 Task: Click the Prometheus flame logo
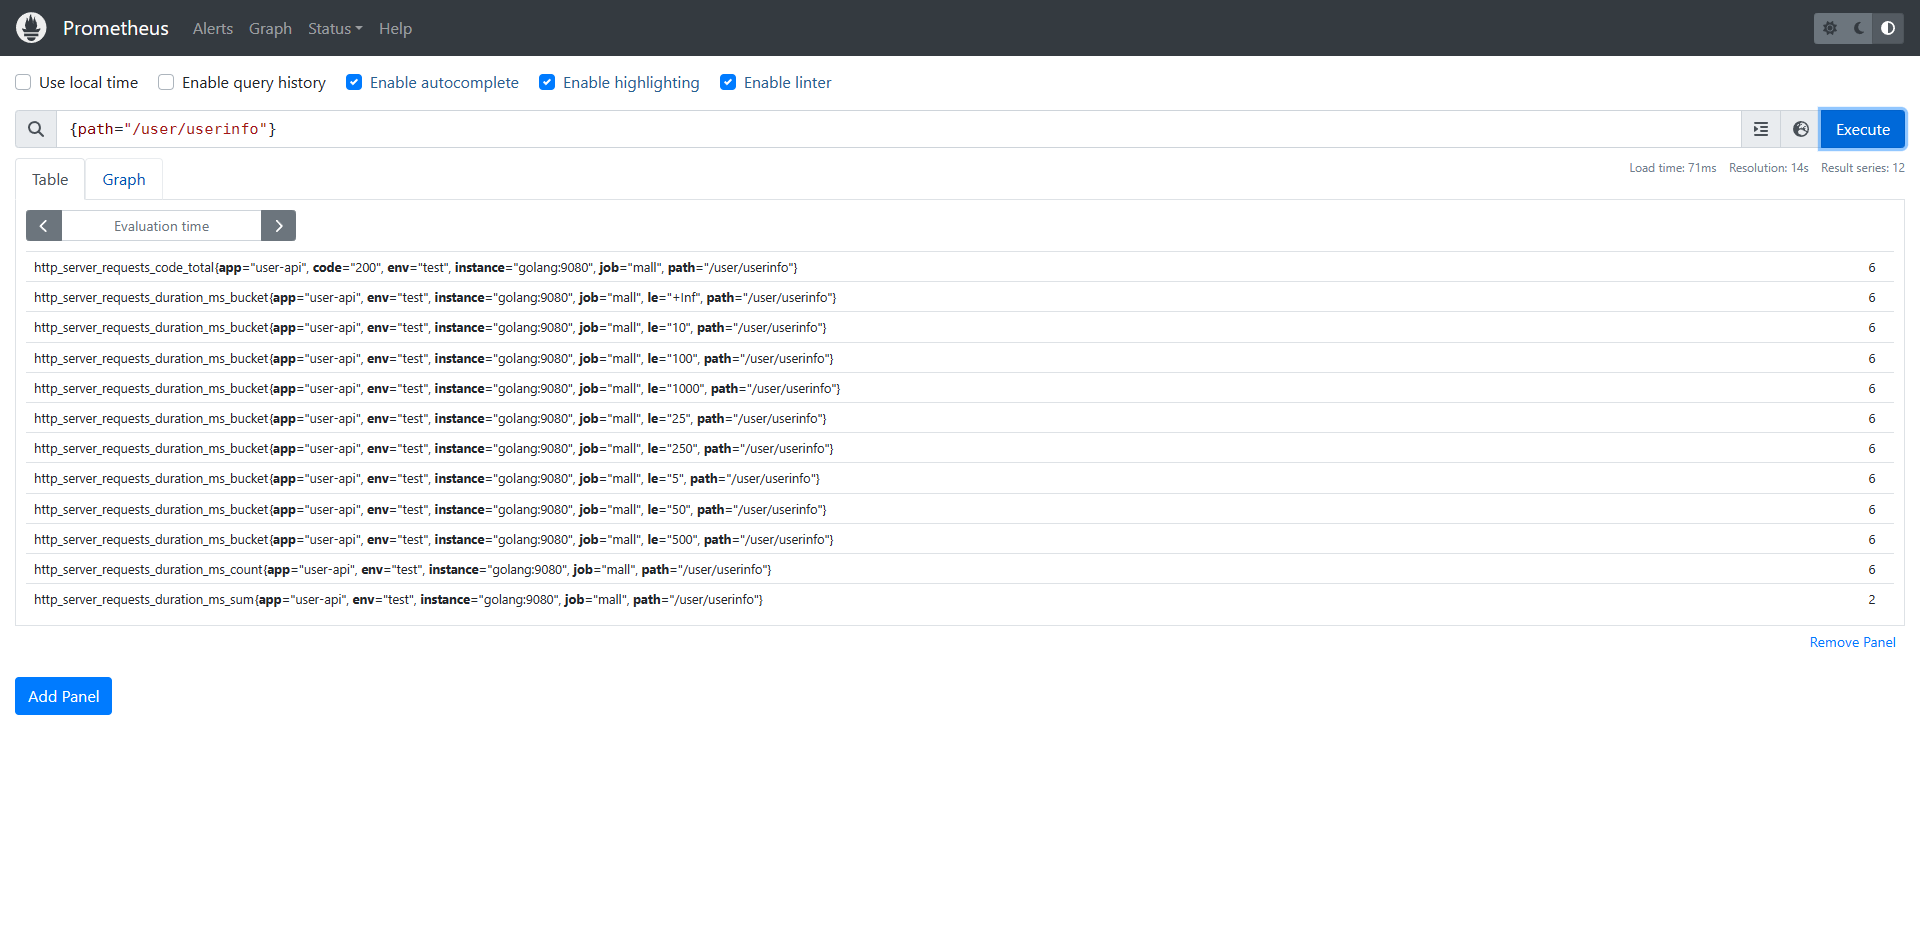point(31,28)
